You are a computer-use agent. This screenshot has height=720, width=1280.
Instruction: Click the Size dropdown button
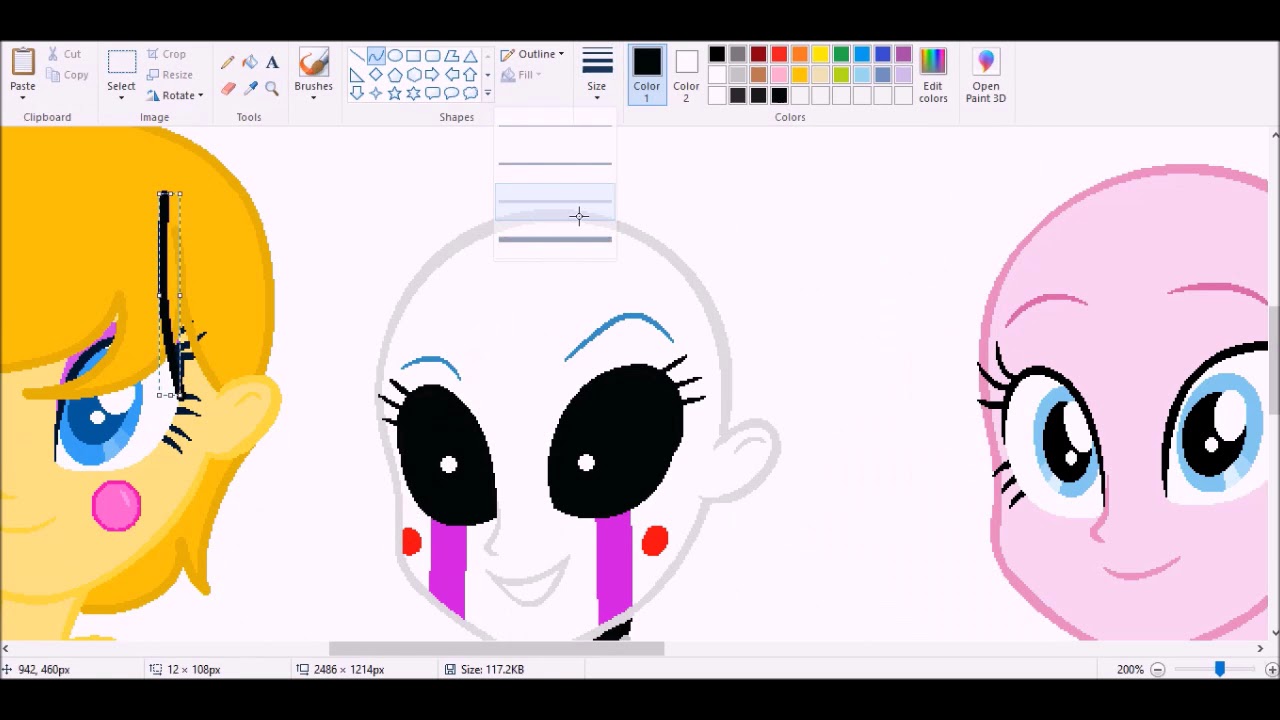click(597, 75)
